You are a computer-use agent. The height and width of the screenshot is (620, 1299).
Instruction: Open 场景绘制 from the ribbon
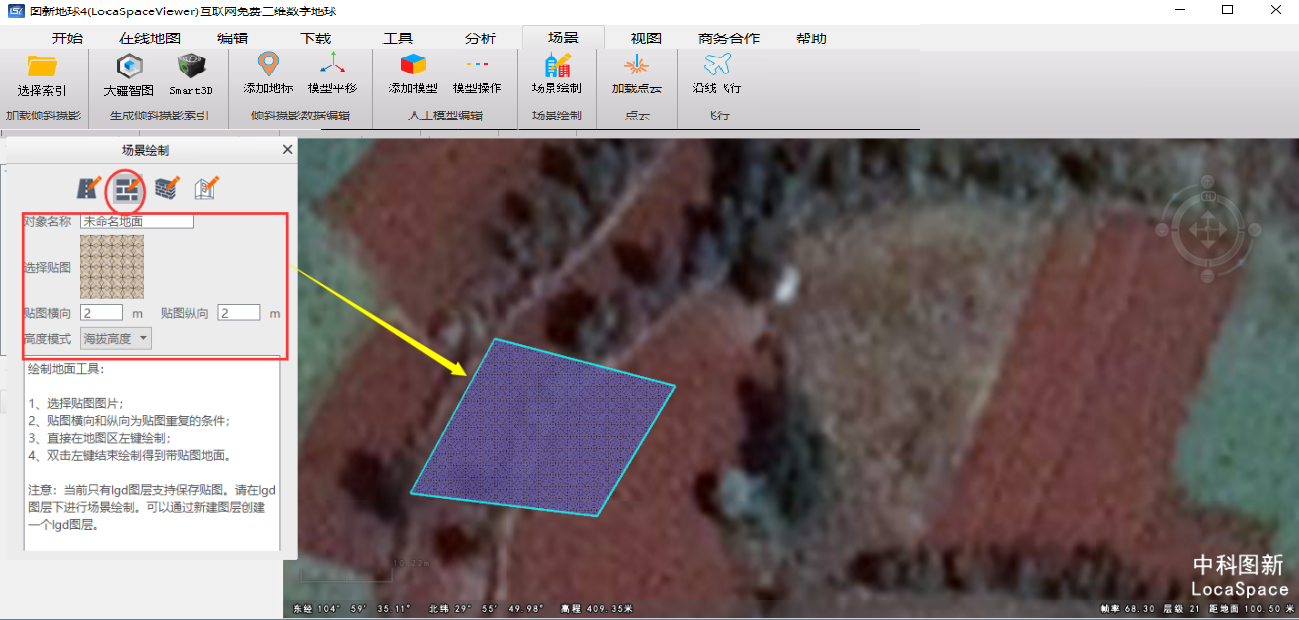556,68
